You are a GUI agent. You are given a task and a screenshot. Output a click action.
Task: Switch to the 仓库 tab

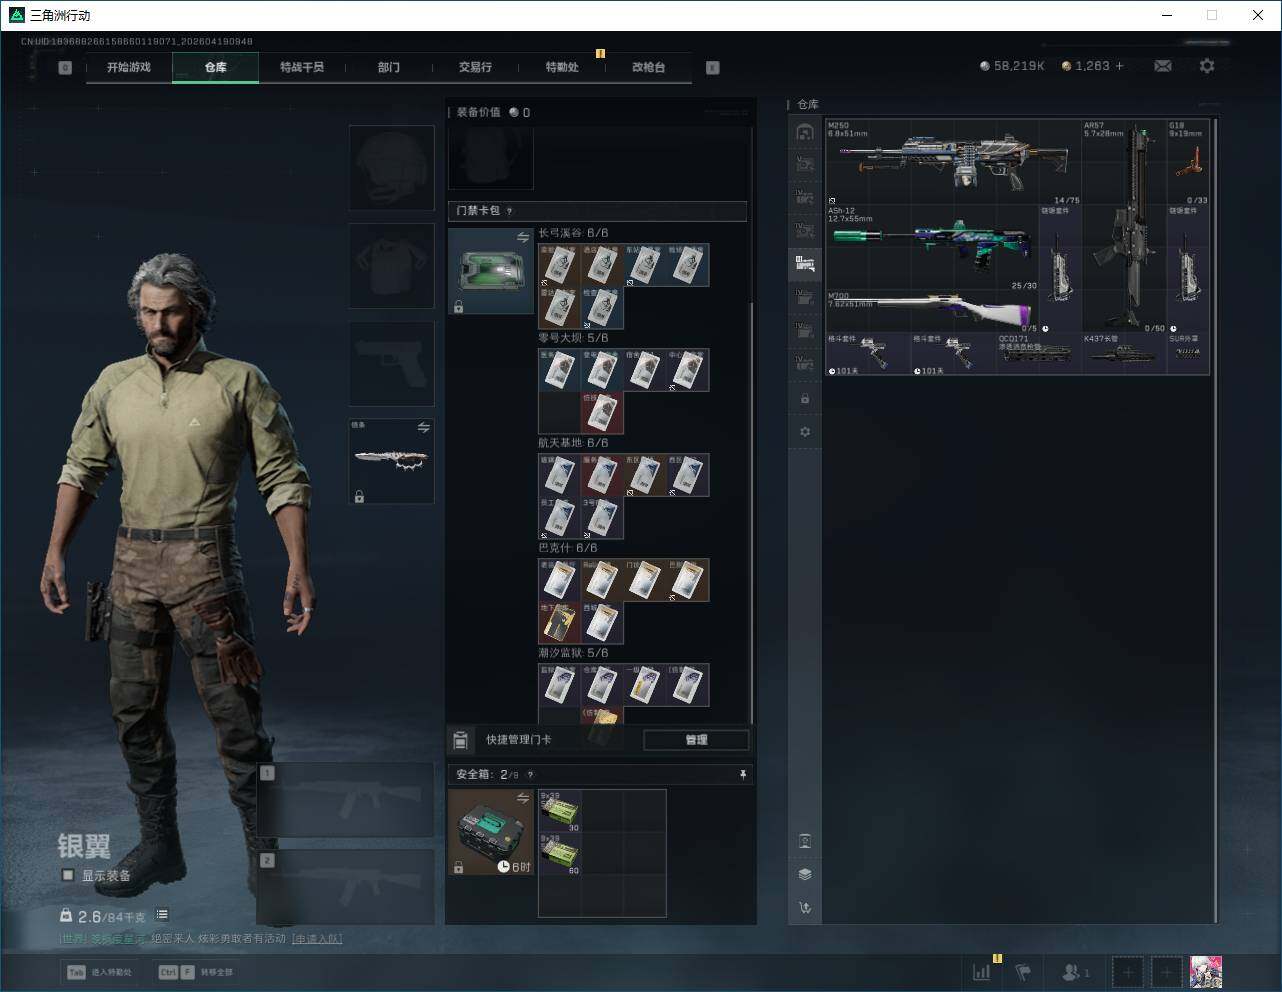[216, 67]
